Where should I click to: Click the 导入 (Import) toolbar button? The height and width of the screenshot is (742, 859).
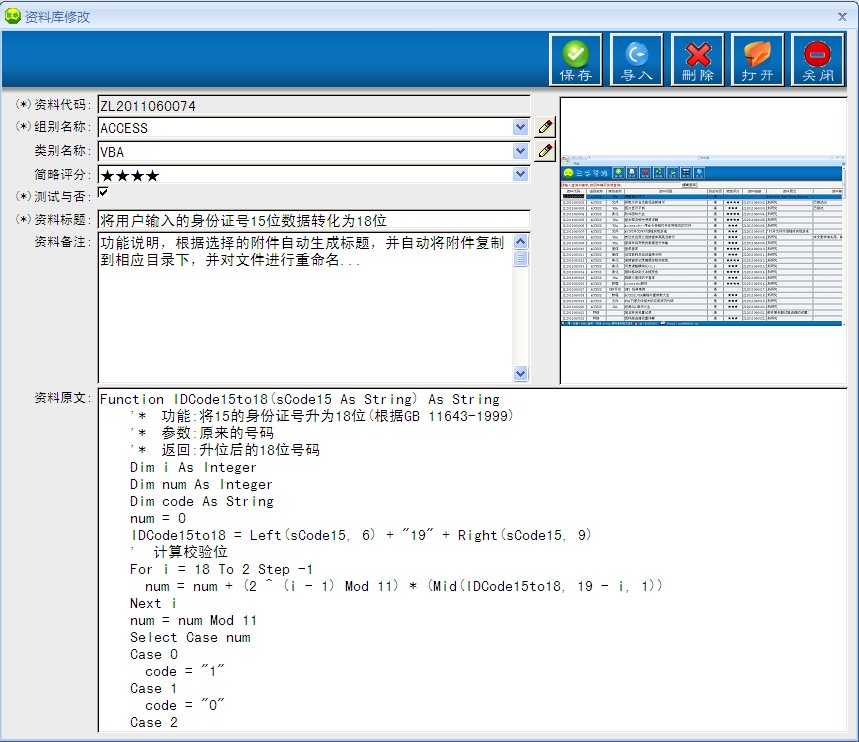coord(637,60)
